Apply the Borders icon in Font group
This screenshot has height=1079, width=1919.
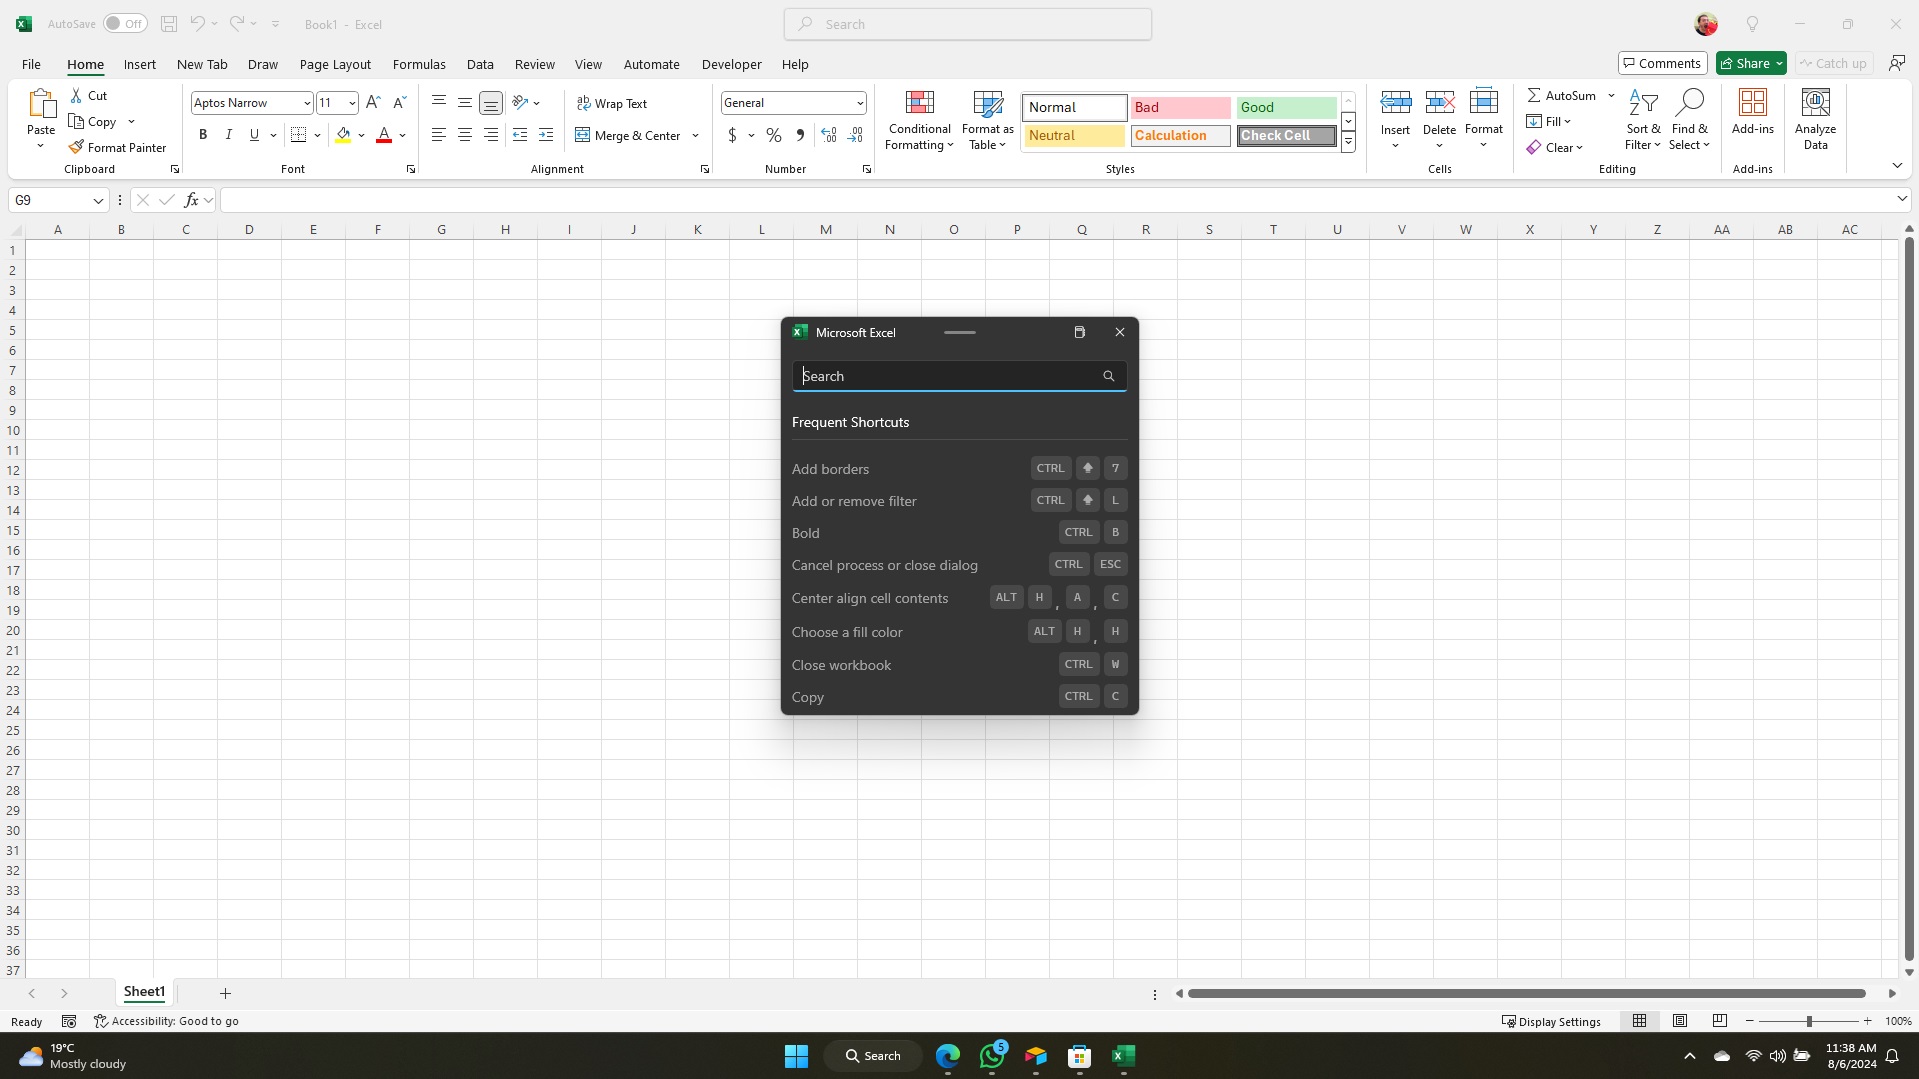click(x=298, y=135)
